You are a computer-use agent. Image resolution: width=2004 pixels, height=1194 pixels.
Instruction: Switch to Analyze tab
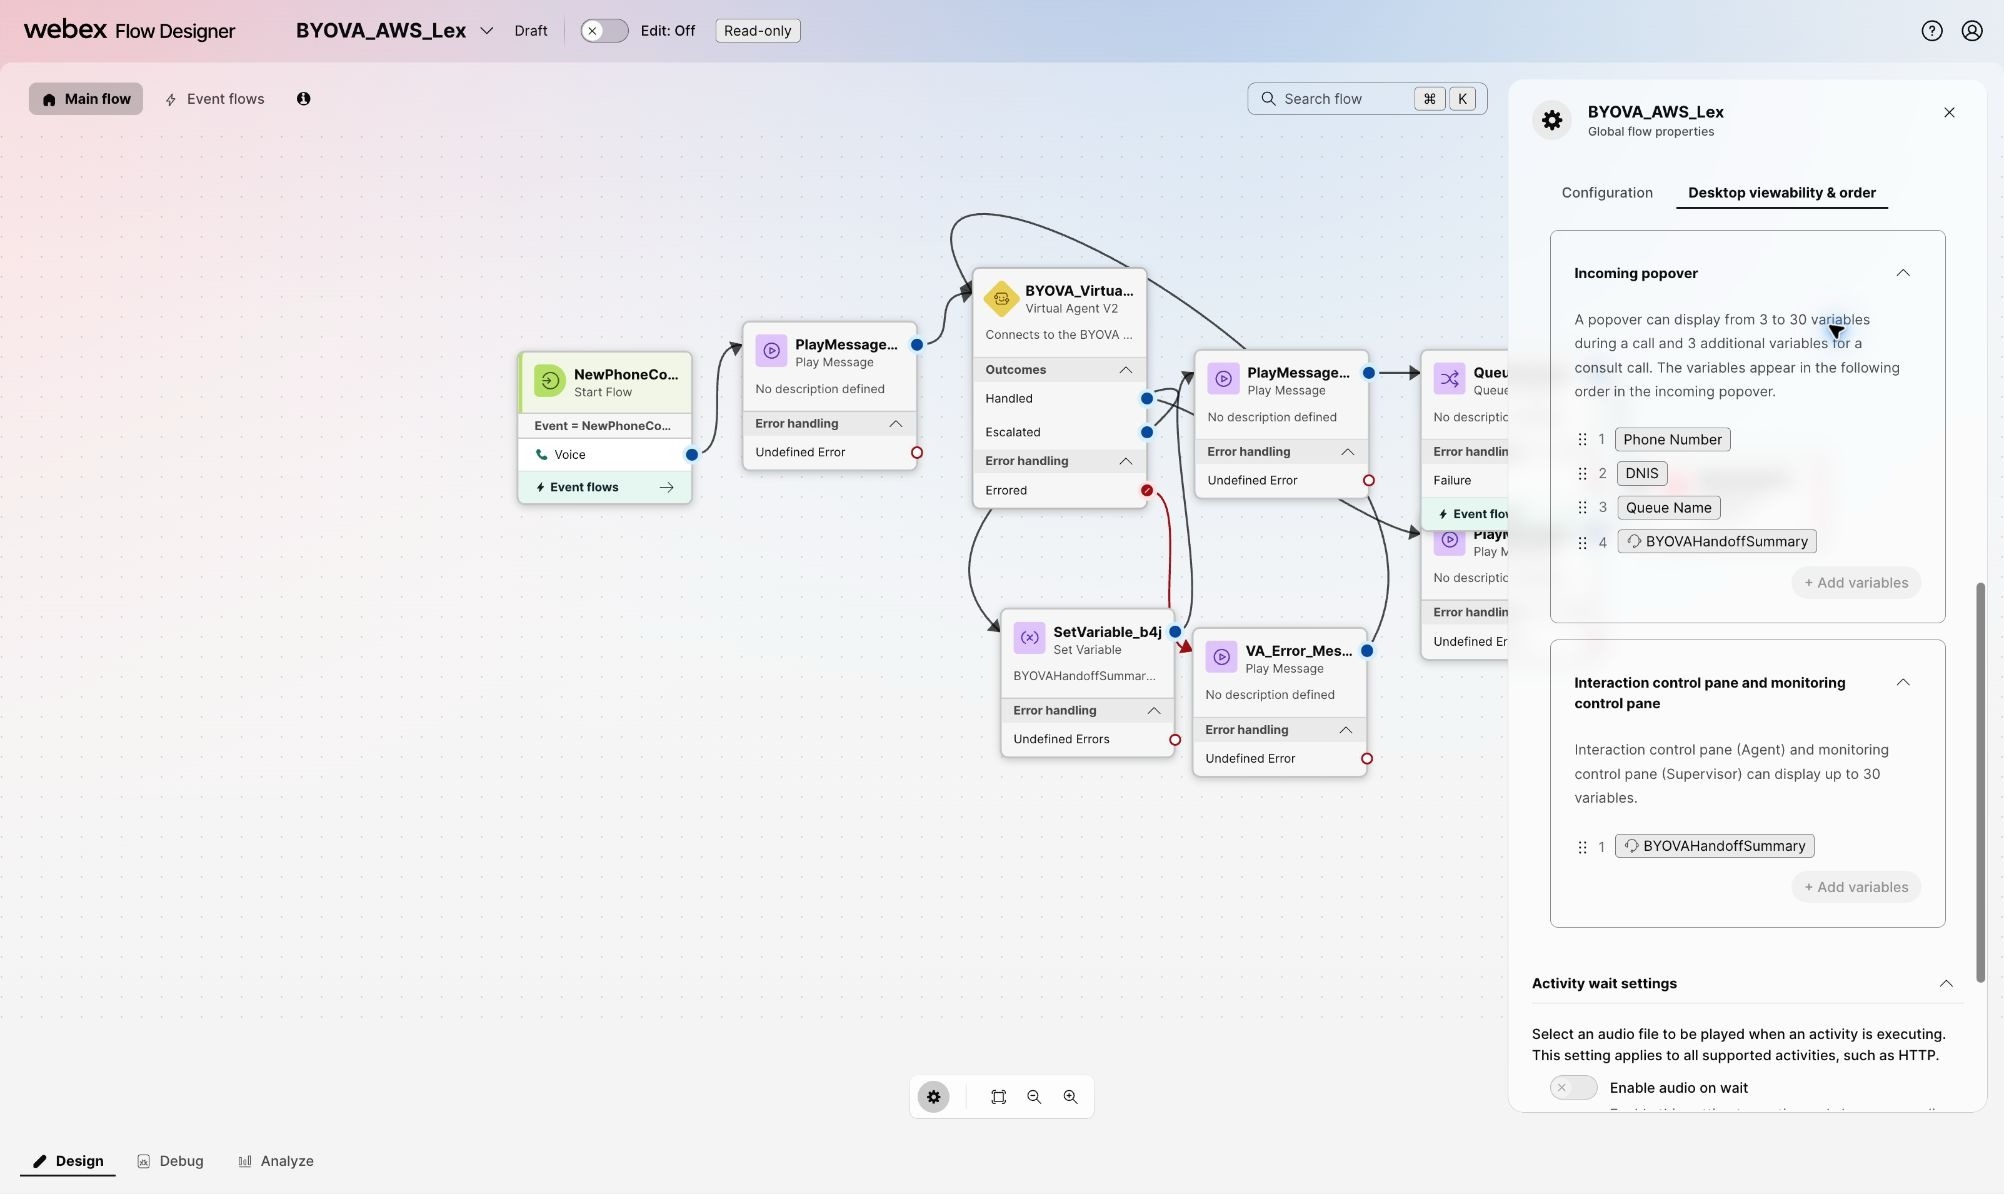[276, 1161]
